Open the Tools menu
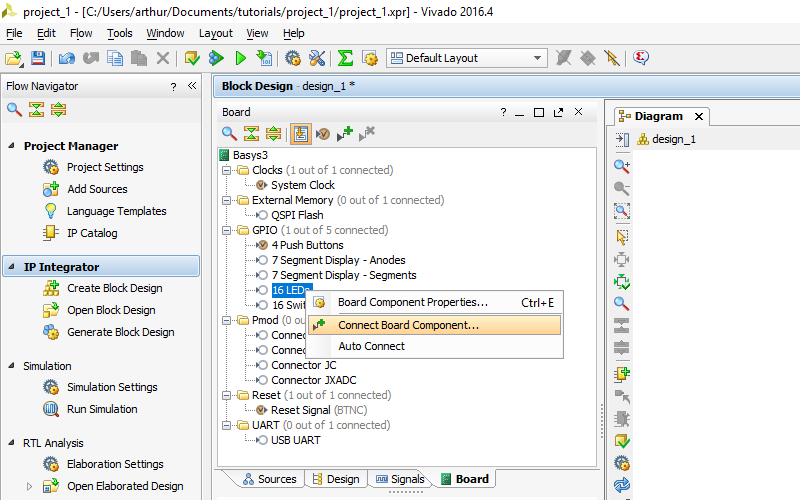800x500 pixels. coord(120,33)
